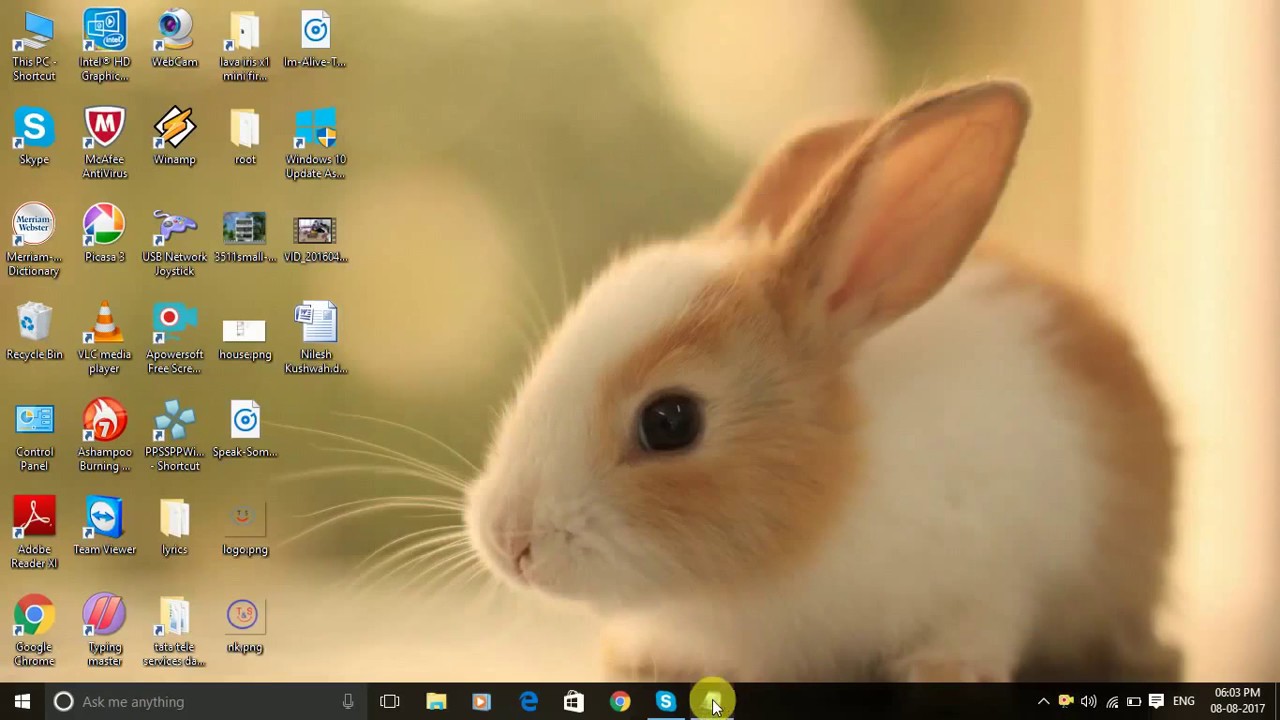Screen dimensions: 1280x720
Task: Open the Windows Store from taskbar
Action: pos(574,701)
